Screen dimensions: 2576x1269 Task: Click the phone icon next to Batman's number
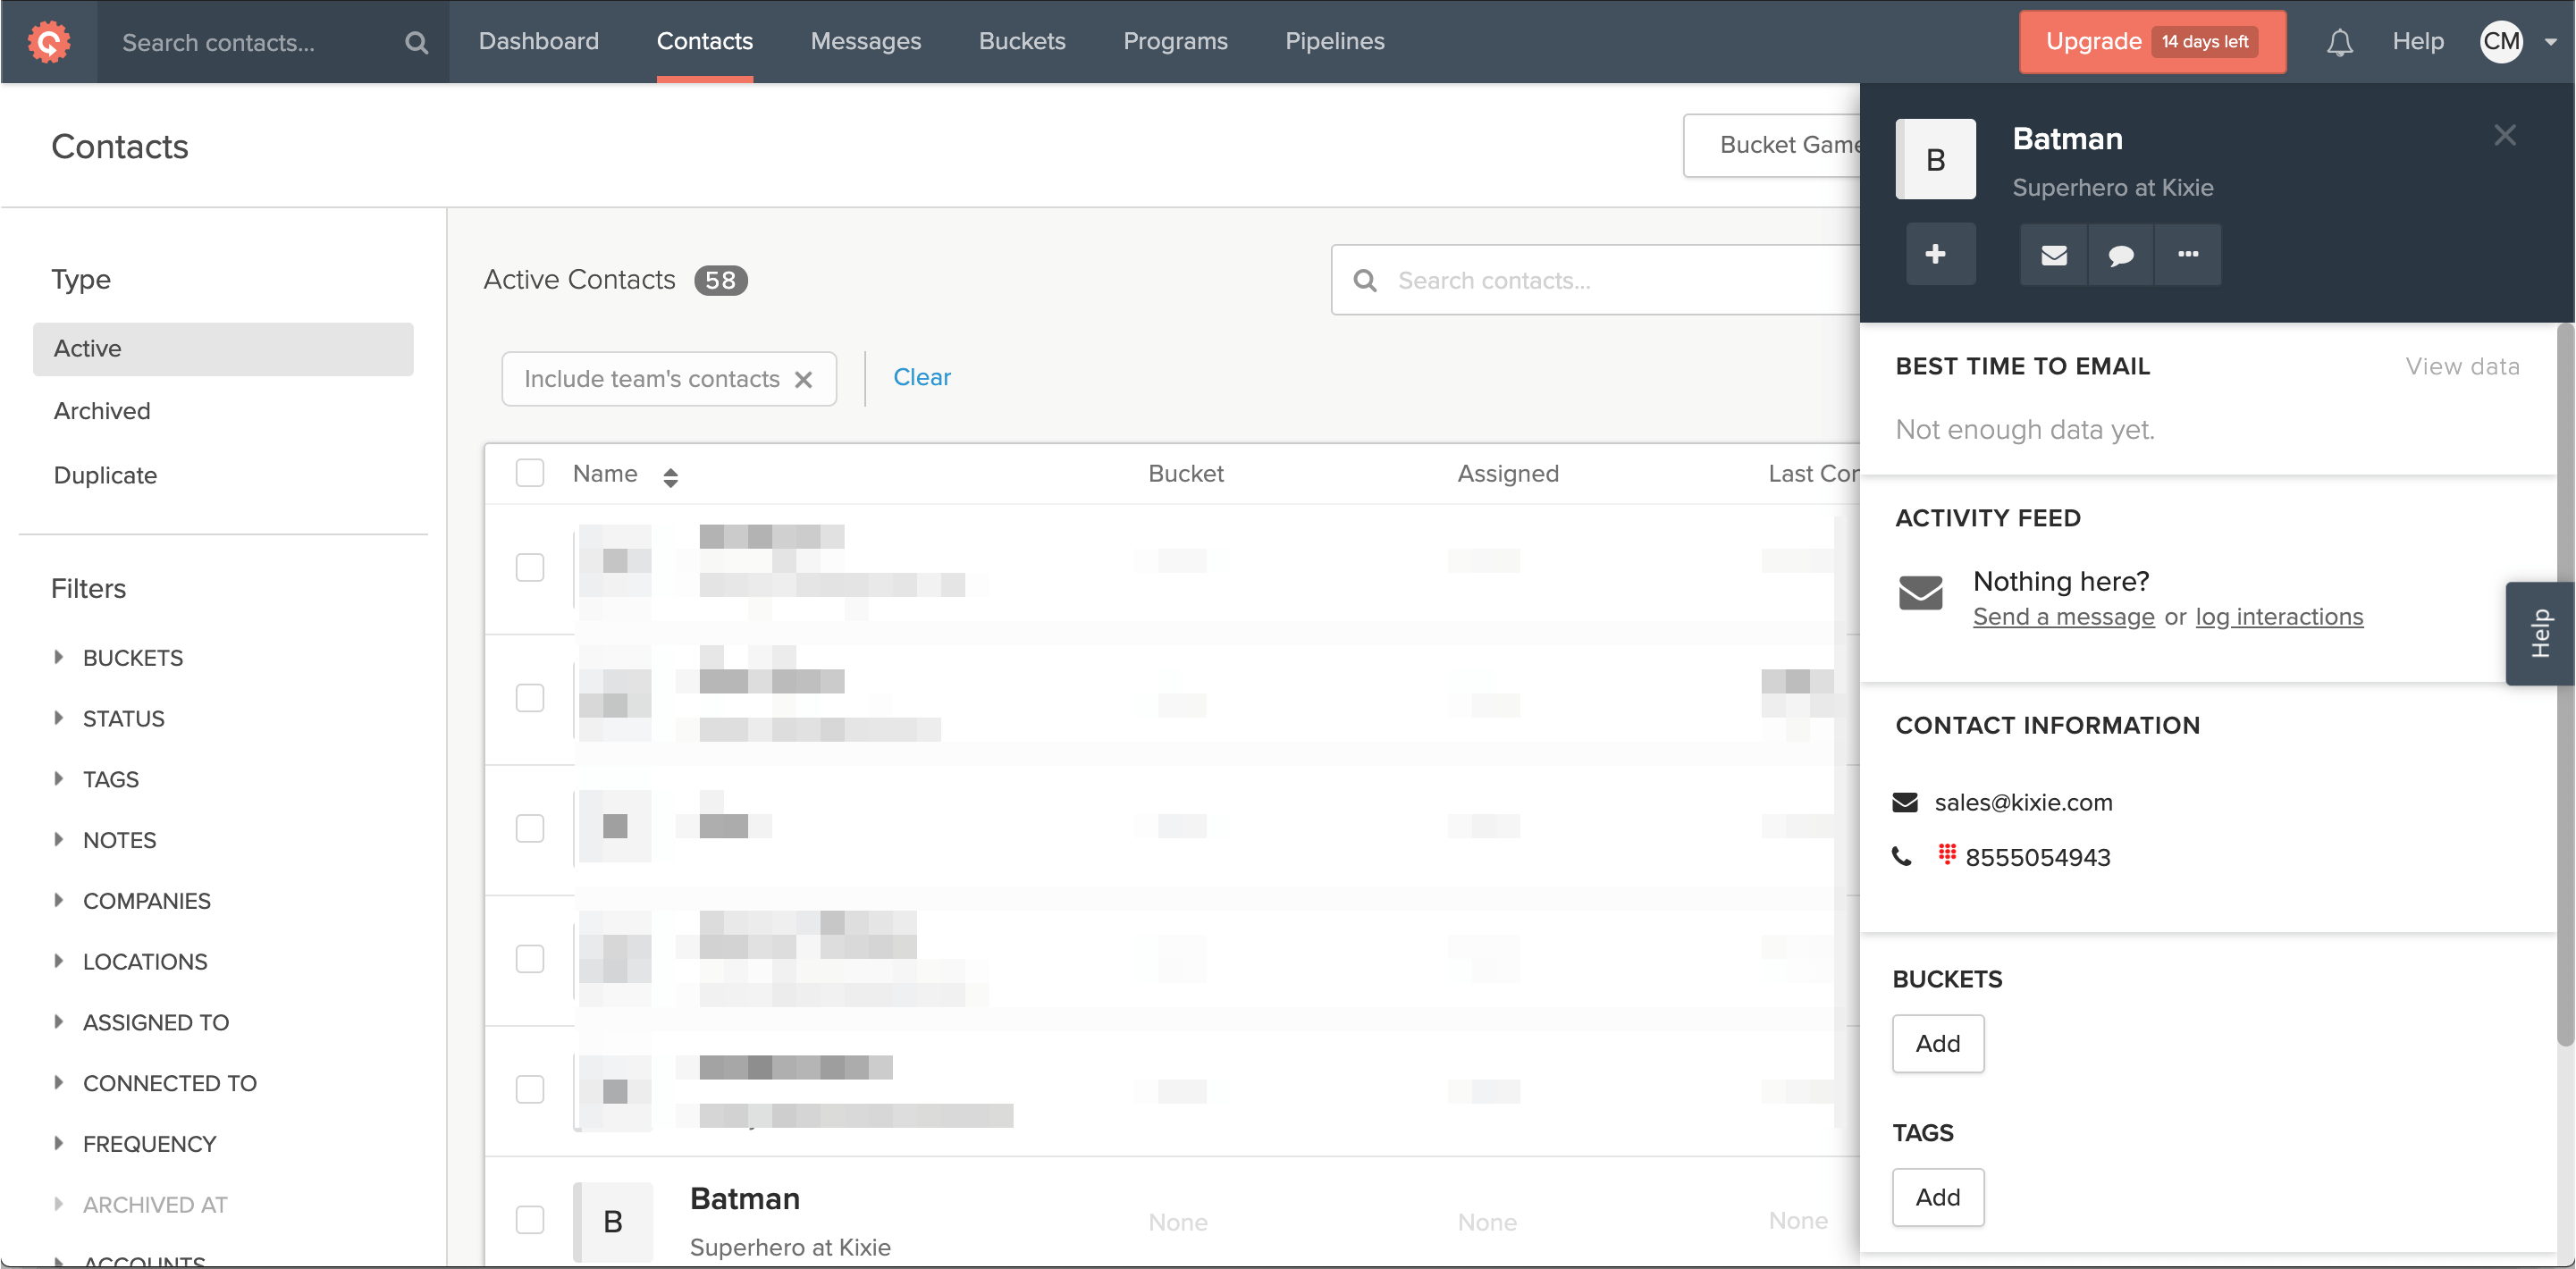[1906, 855]
